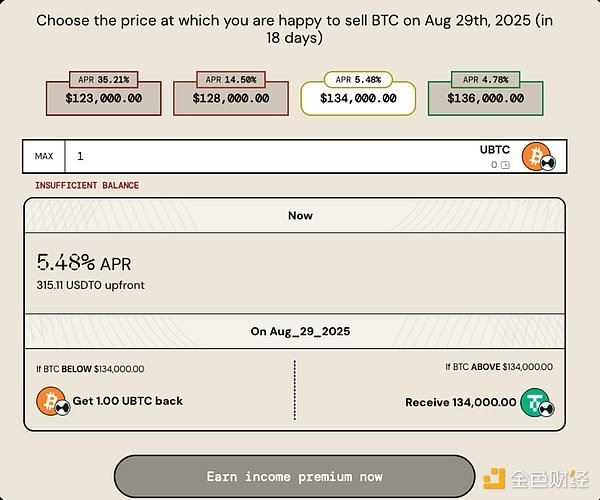Click the Insufficient Balance warning text
Viewport: 600px width, 500px height.
click(87, 185)
